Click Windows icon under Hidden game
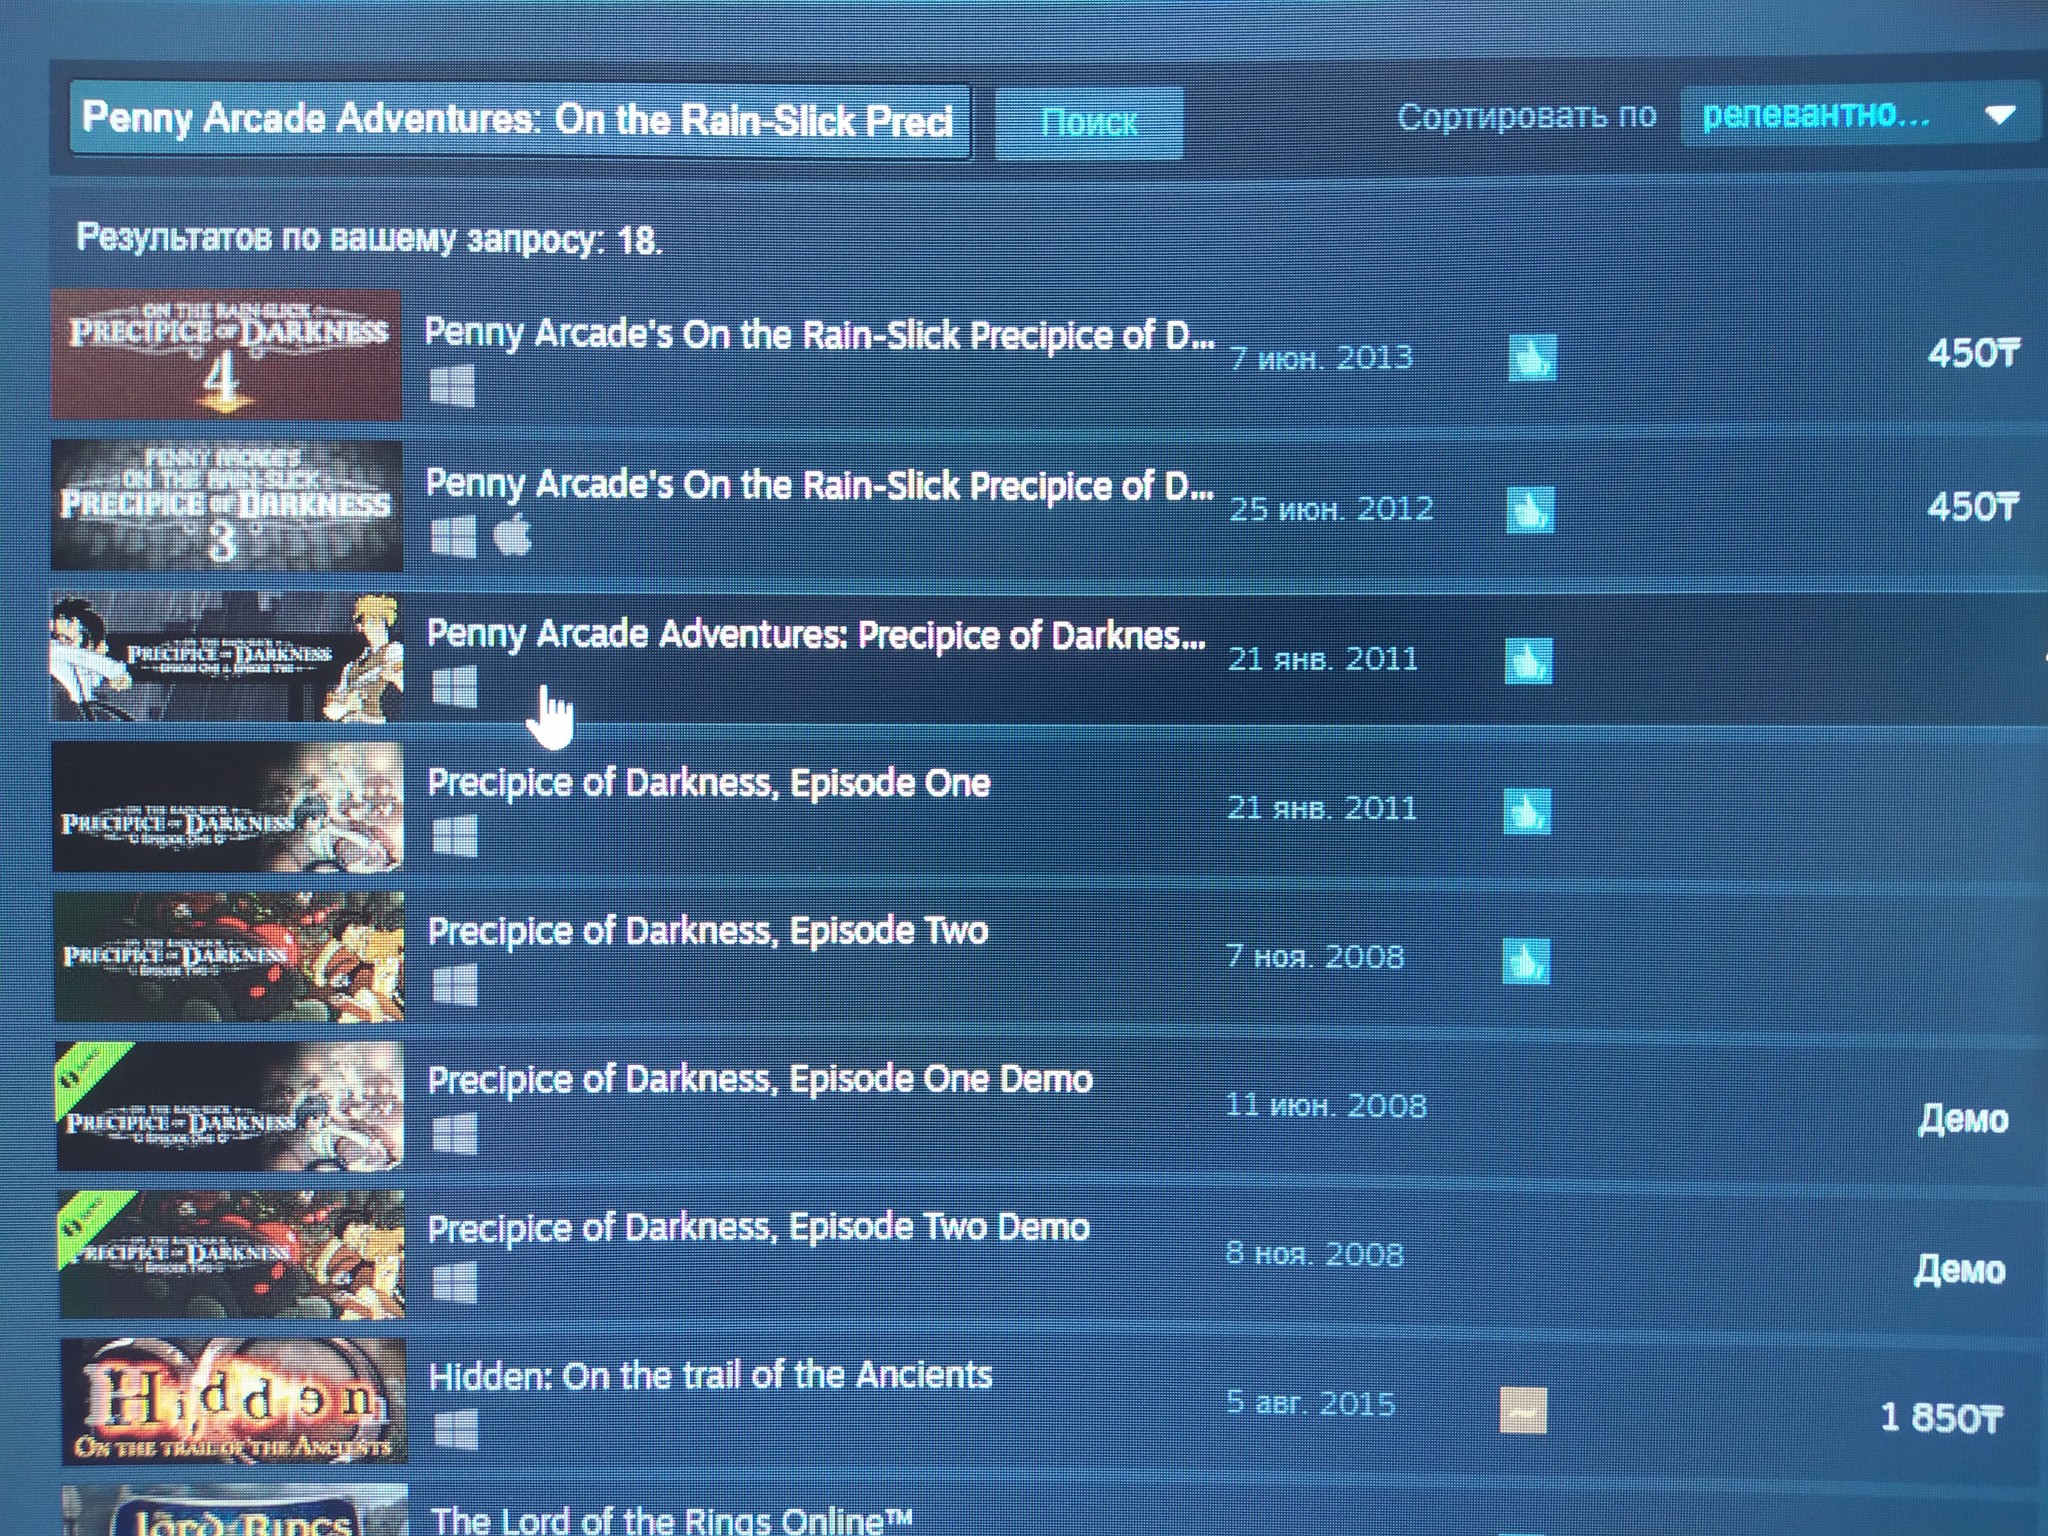 [457, 1429]
